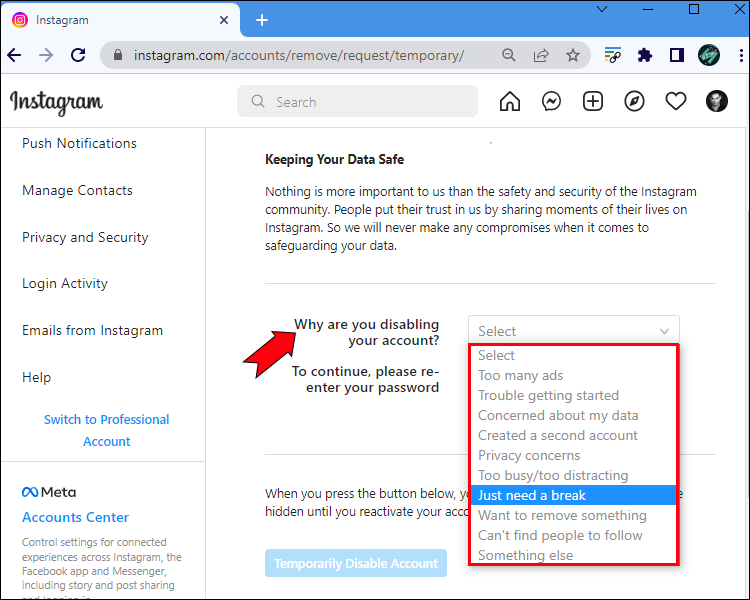Open Privacy and Security settings
Image resolution: width=750 pixels, height=600 pixels.
[85, 237]
